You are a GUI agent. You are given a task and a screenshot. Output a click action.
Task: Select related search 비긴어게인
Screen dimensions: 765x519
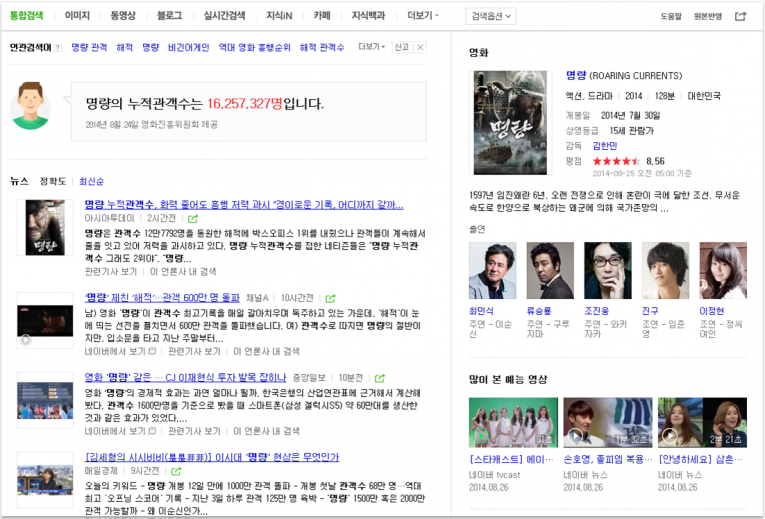coord(188,47)
